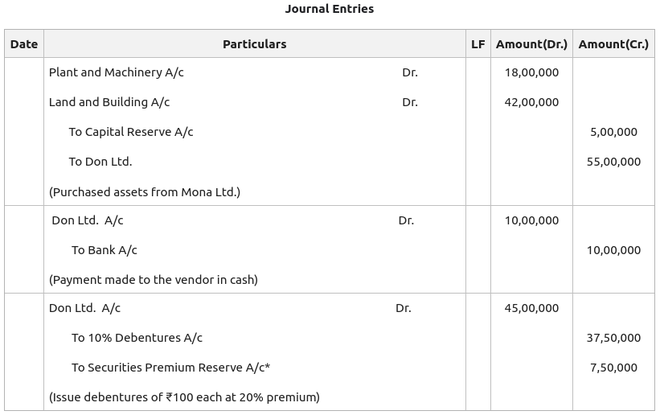The height and width of the screenshot is (415, 660).
Task: Select the Amount(Cr.) column header
Action: tap(613, 44)
